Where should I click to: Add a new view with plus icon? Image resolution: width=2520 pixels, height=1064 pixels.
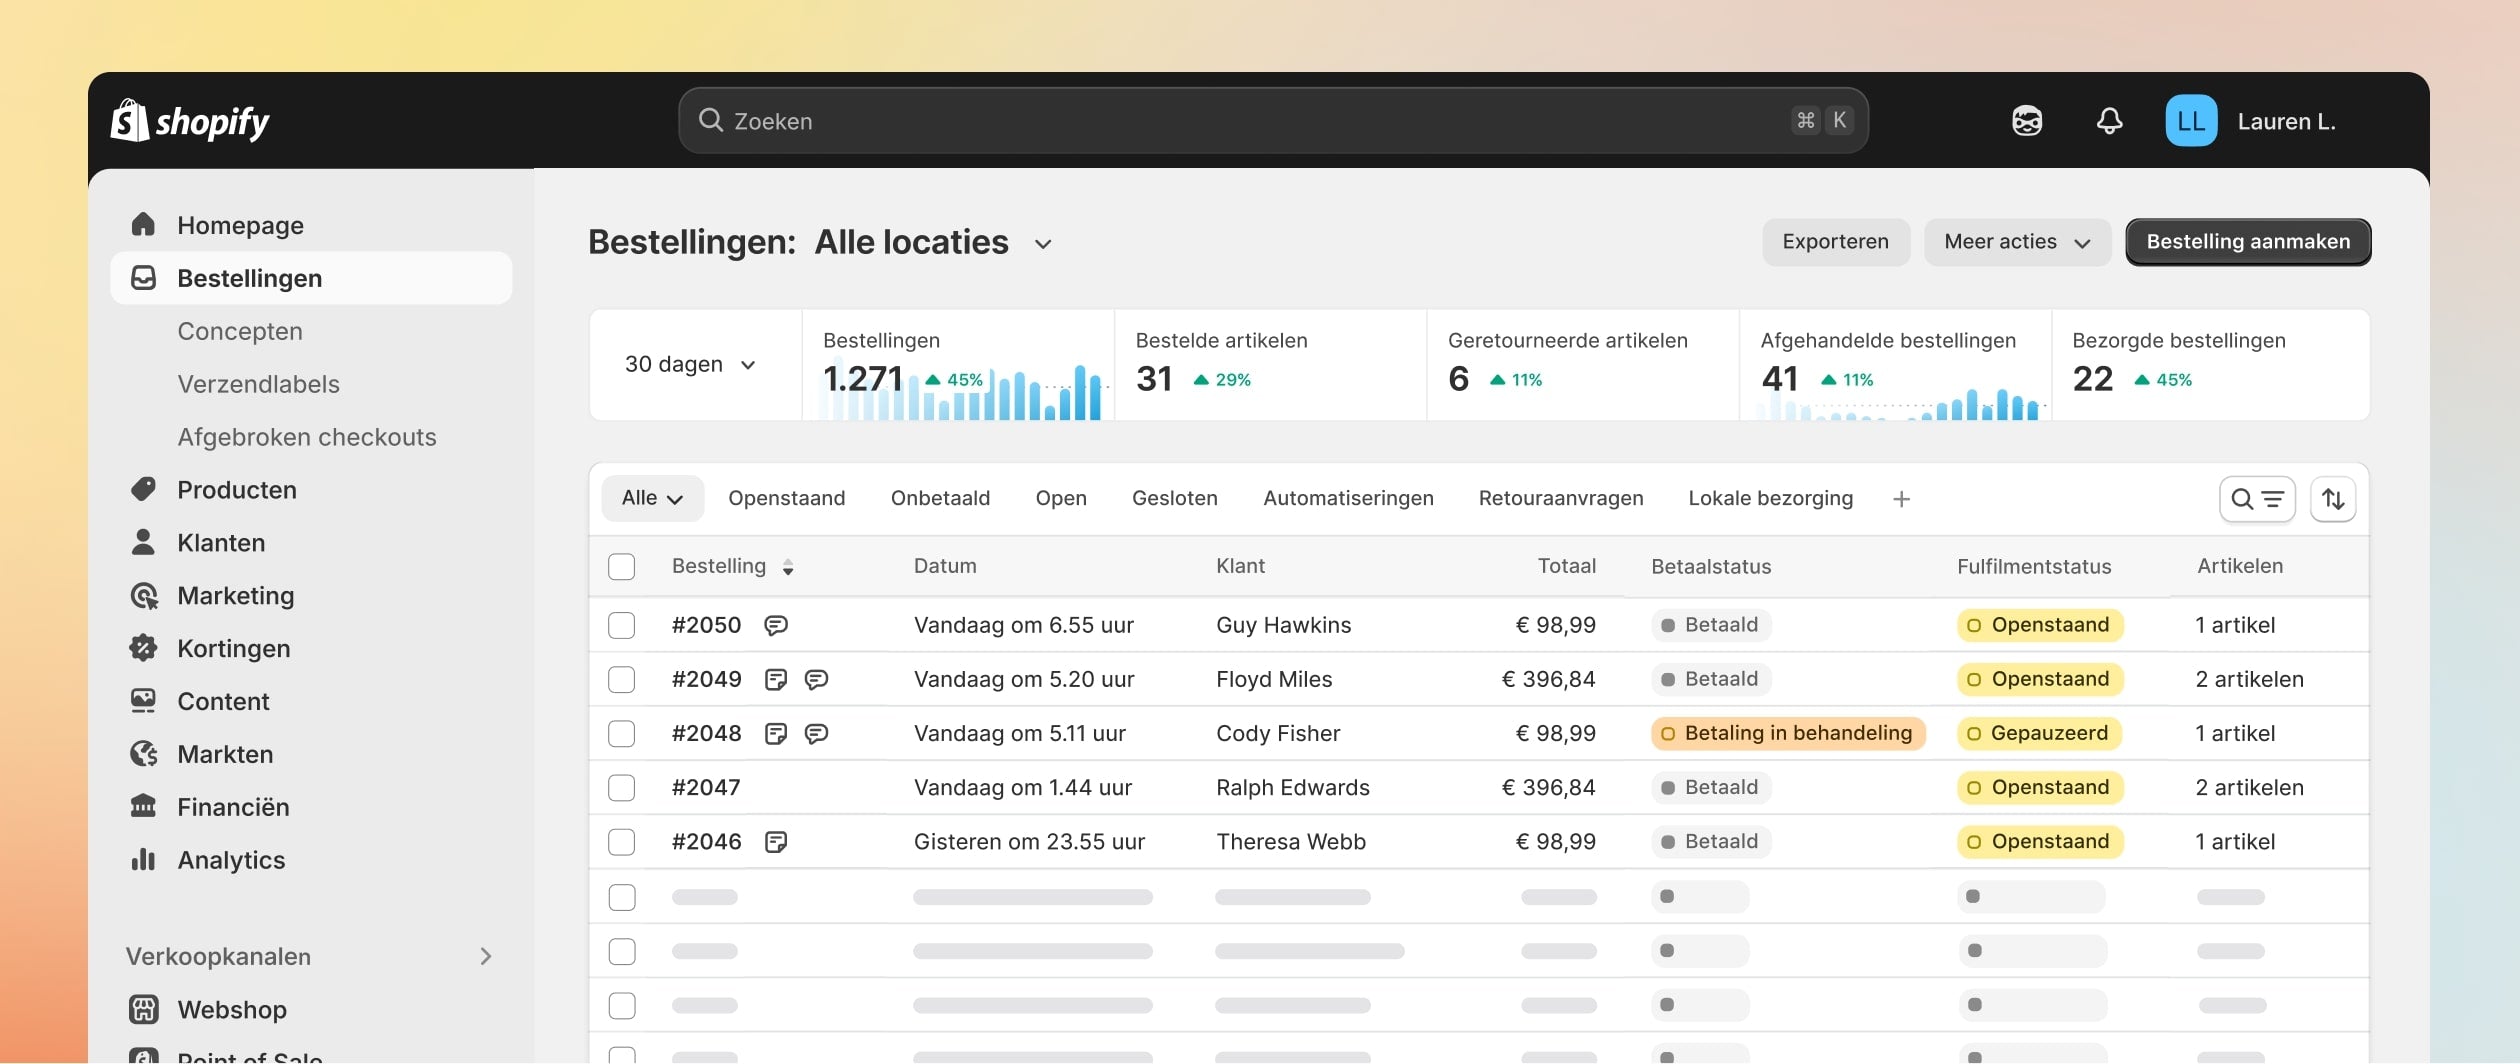click(x=1901, y=499)
